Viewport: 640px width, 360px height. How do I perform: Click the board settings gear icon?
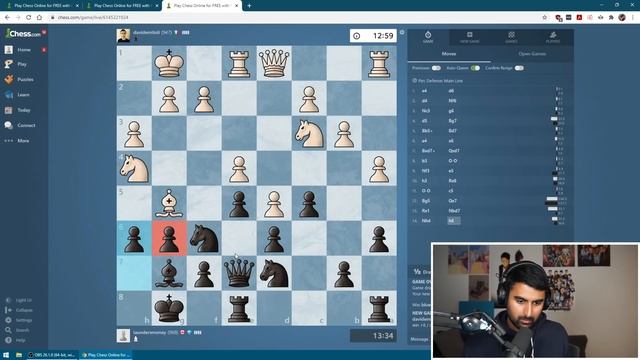click(x=402, y=32)
